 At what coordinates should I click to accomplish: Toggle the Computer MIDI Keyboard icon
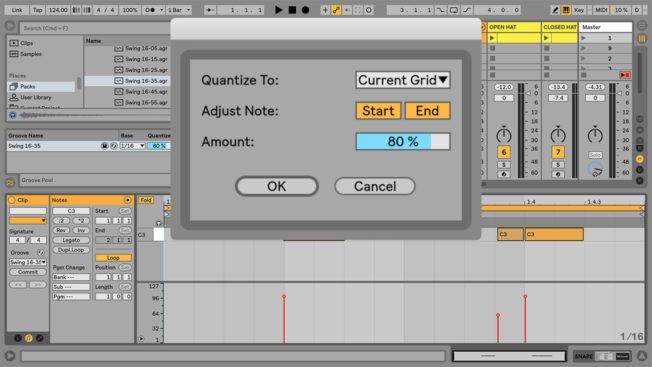pos(566,10)
